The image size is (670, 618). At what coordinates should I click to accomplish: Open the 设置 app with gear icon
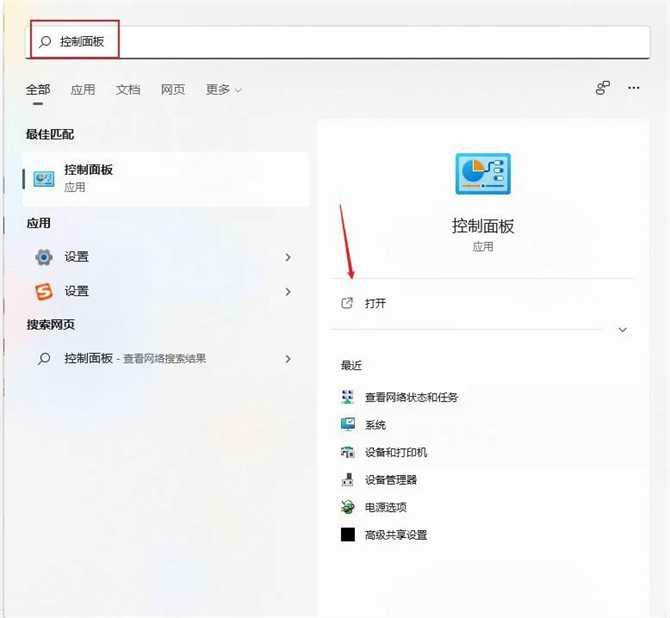[166, 257]
